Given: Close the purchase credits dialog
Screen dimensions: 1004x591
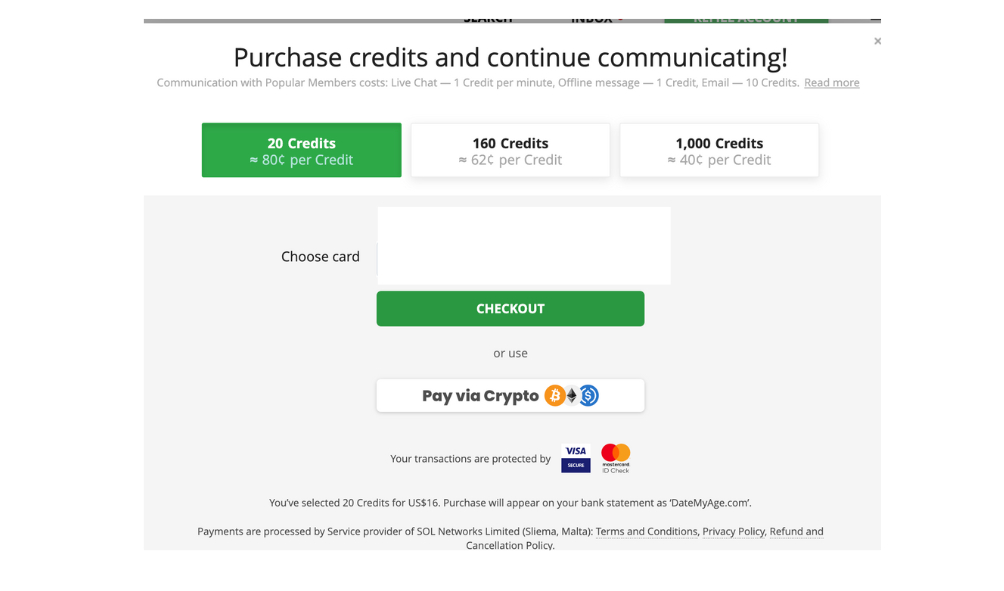Looking at the screenshot, I should click(x=877, y=41).
